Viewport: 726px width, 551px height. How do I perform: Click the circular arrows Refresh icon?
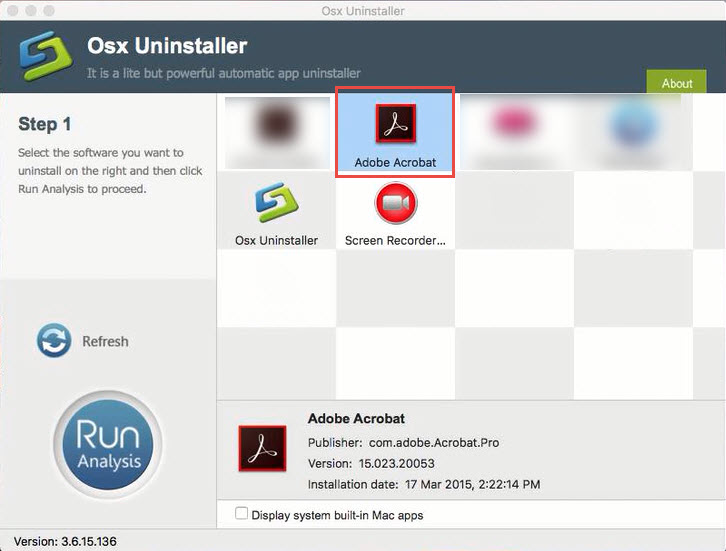pos(54,341)
